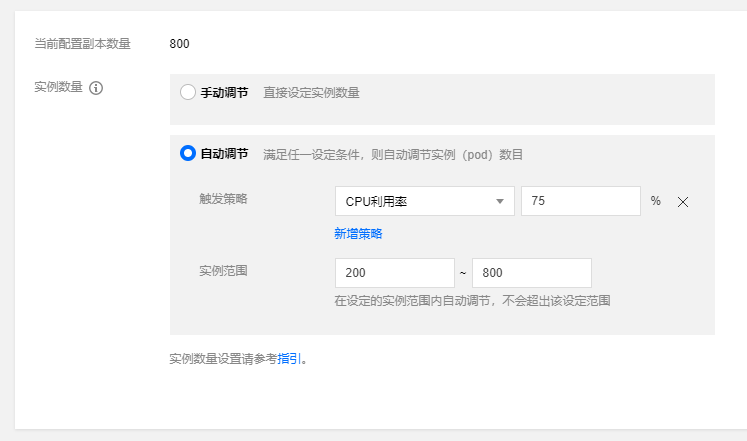The height and width of the screenshot is (441, 747).
Task: Click the current replica count value 800
Action: tap(180, 44)
